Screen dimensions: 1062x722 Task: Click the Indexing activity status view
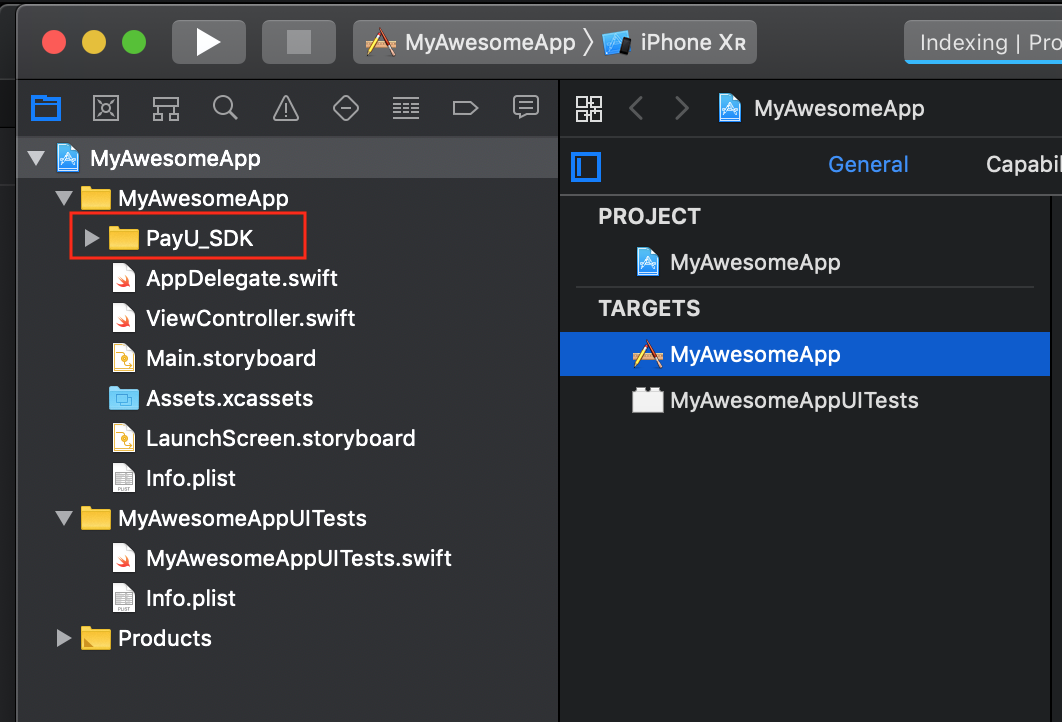(983, 43)
